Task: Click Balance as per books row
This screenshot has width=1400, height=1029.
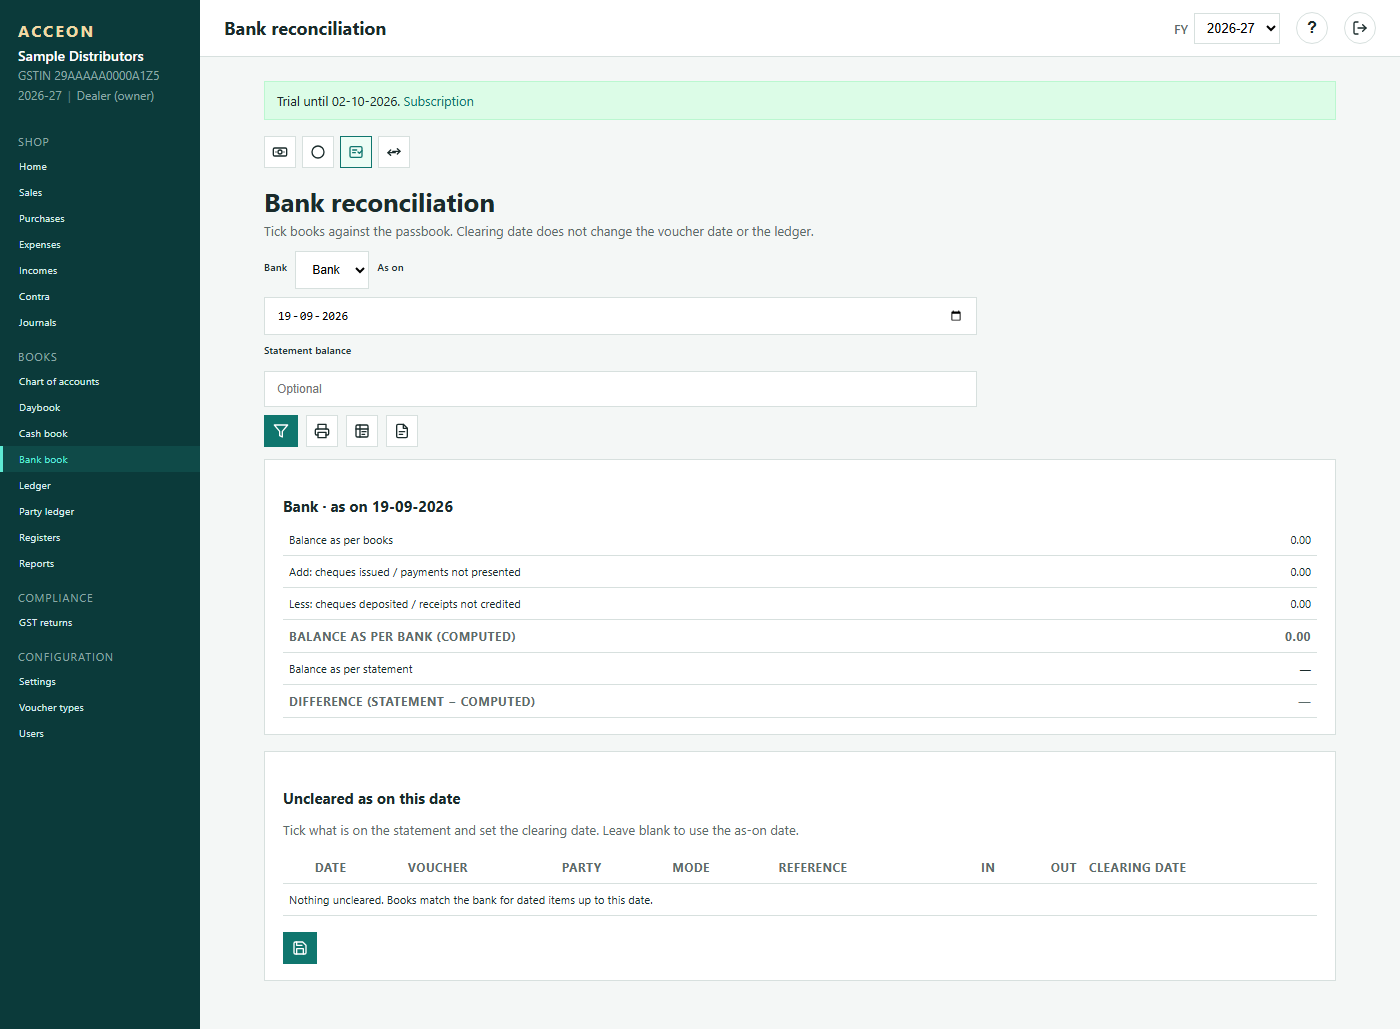Action: point(800,540)
